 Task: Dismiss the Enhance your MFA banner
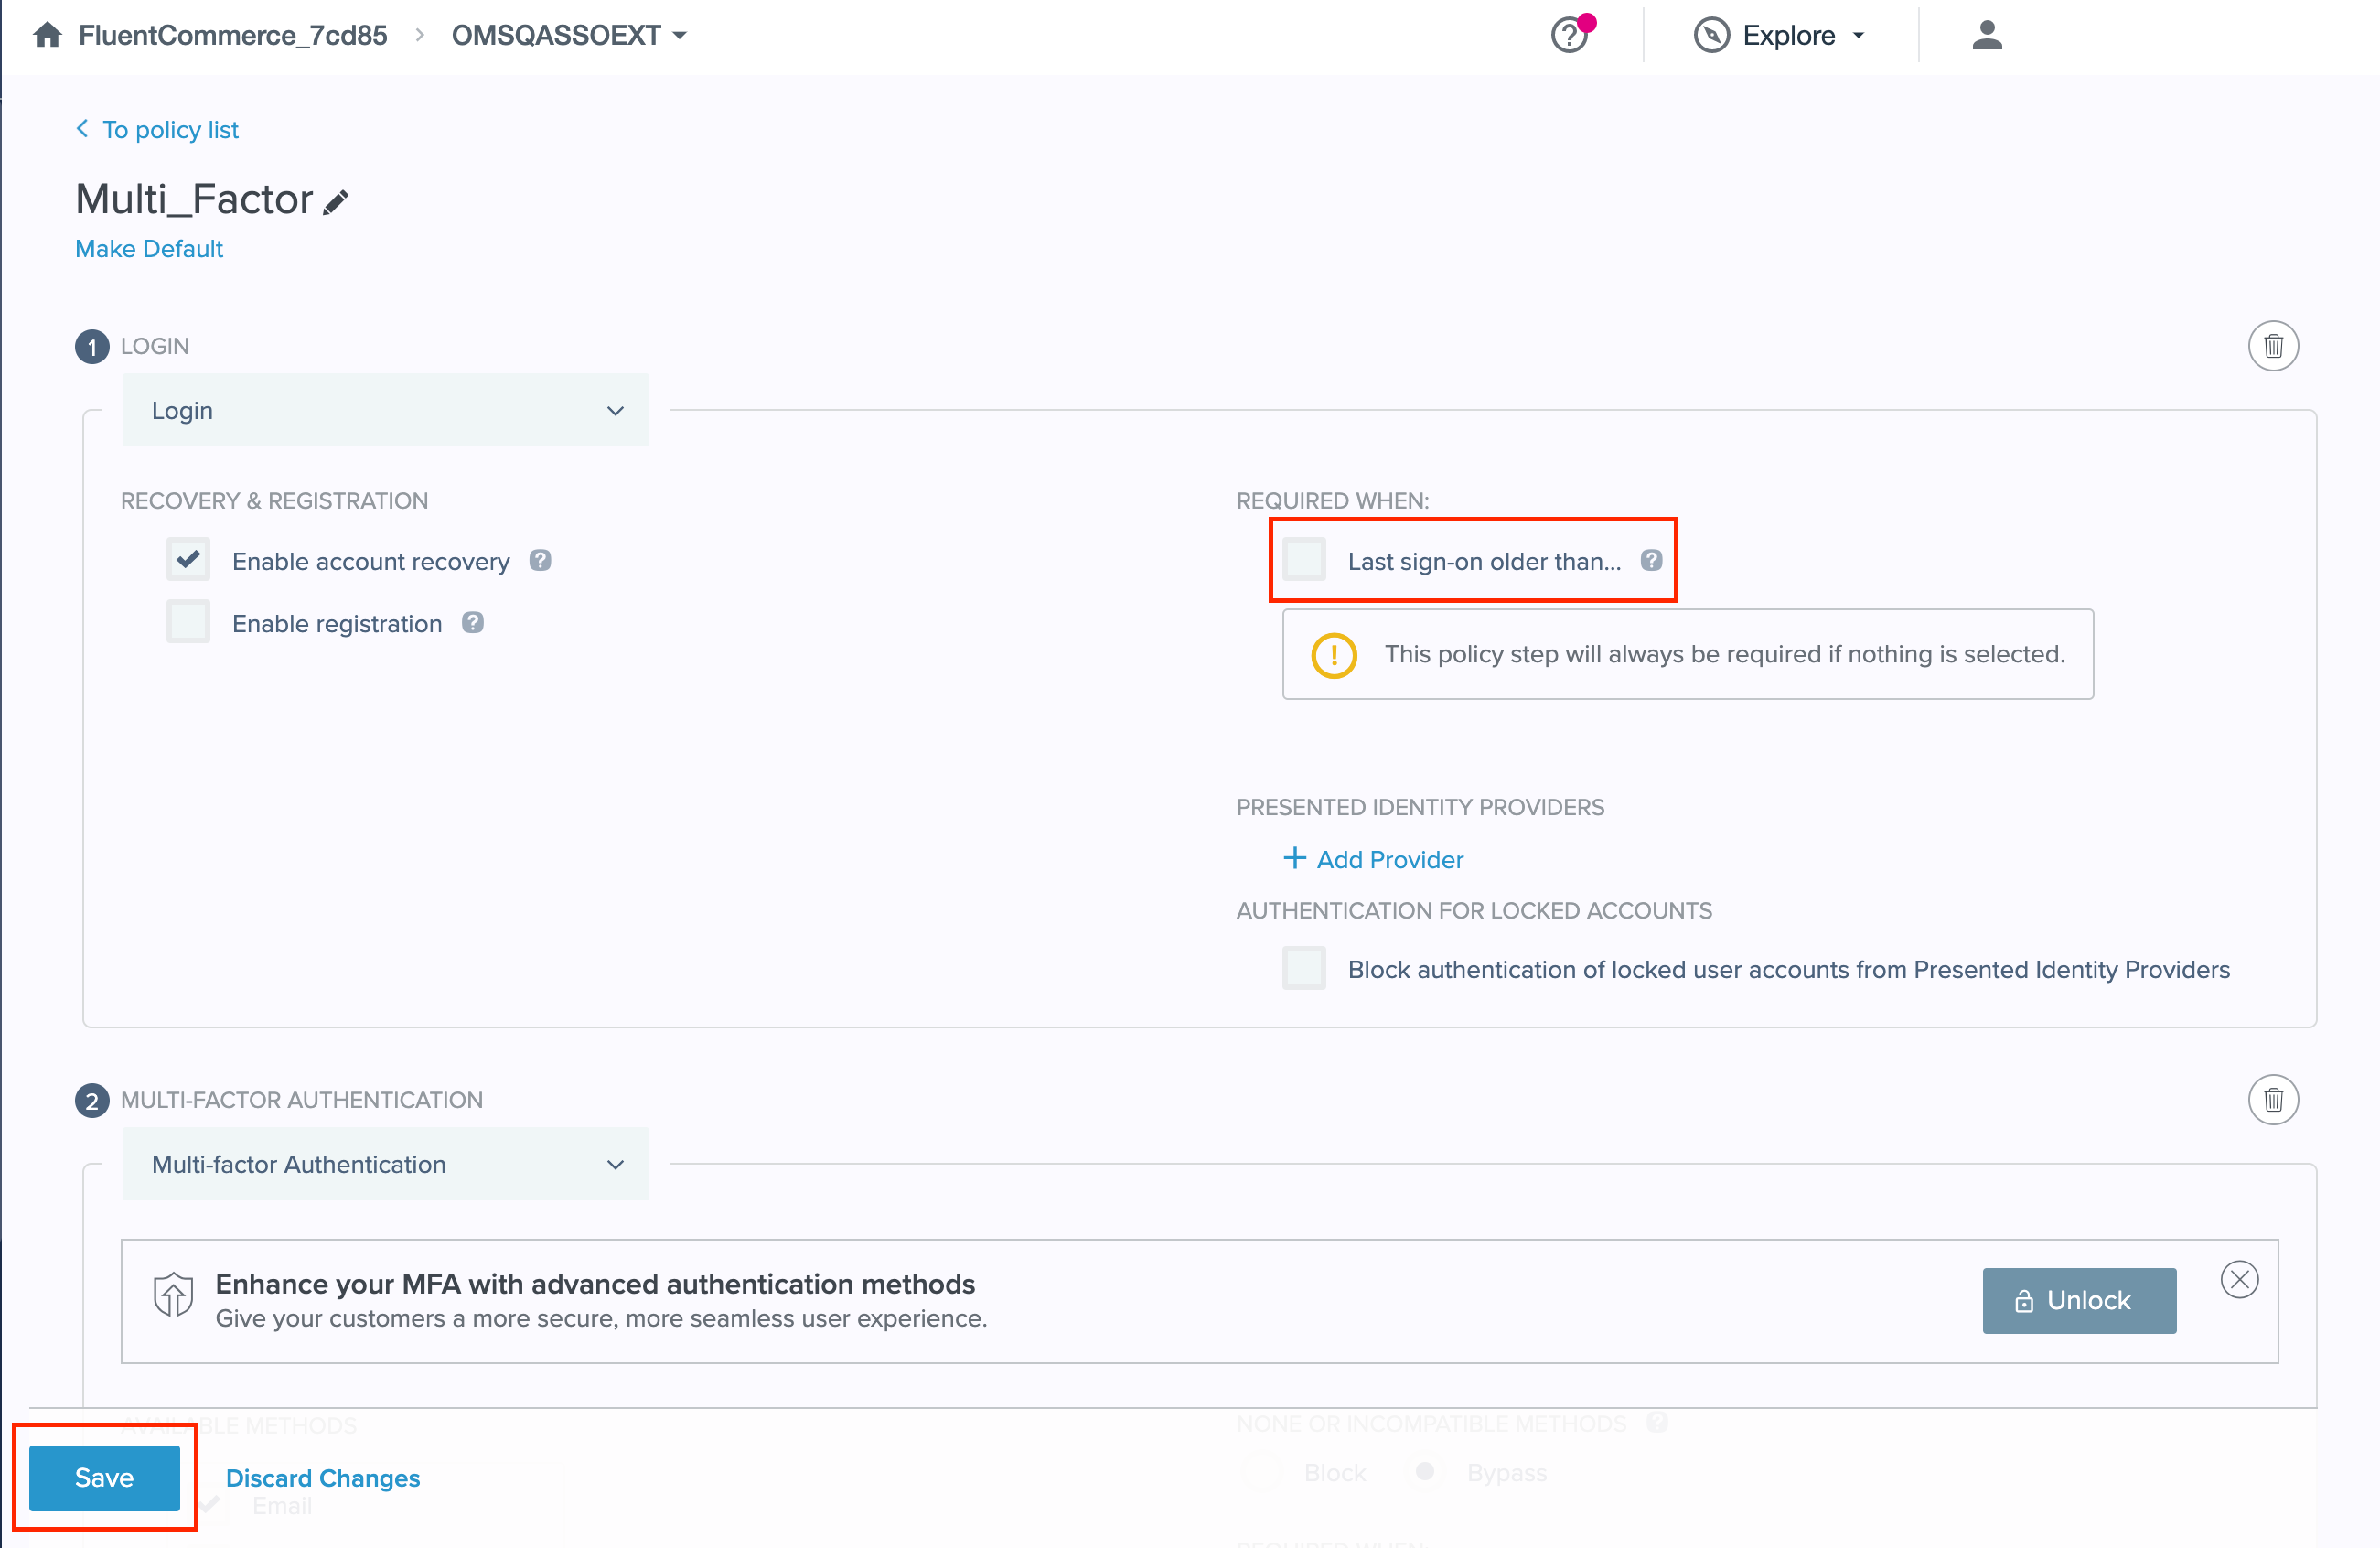tap(2238, 1279)
